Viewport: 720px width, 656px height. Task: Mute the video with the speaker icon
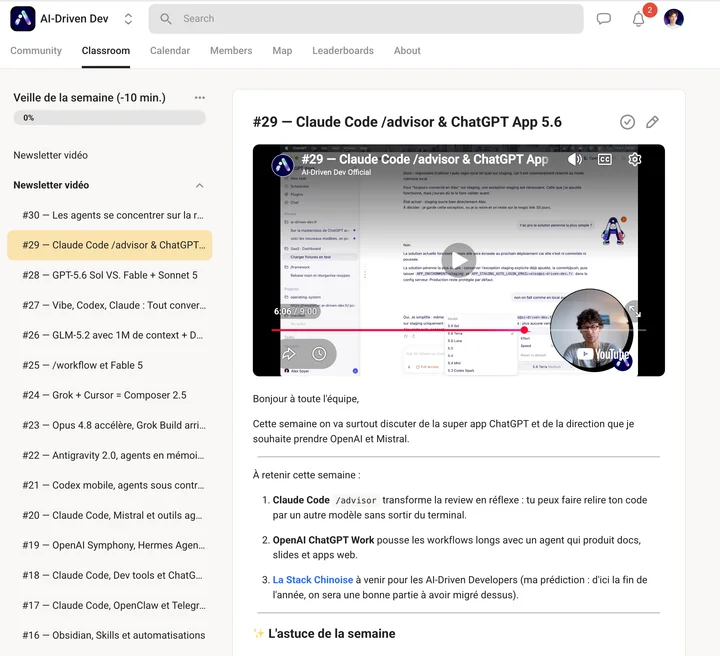[x=575, y=159]
